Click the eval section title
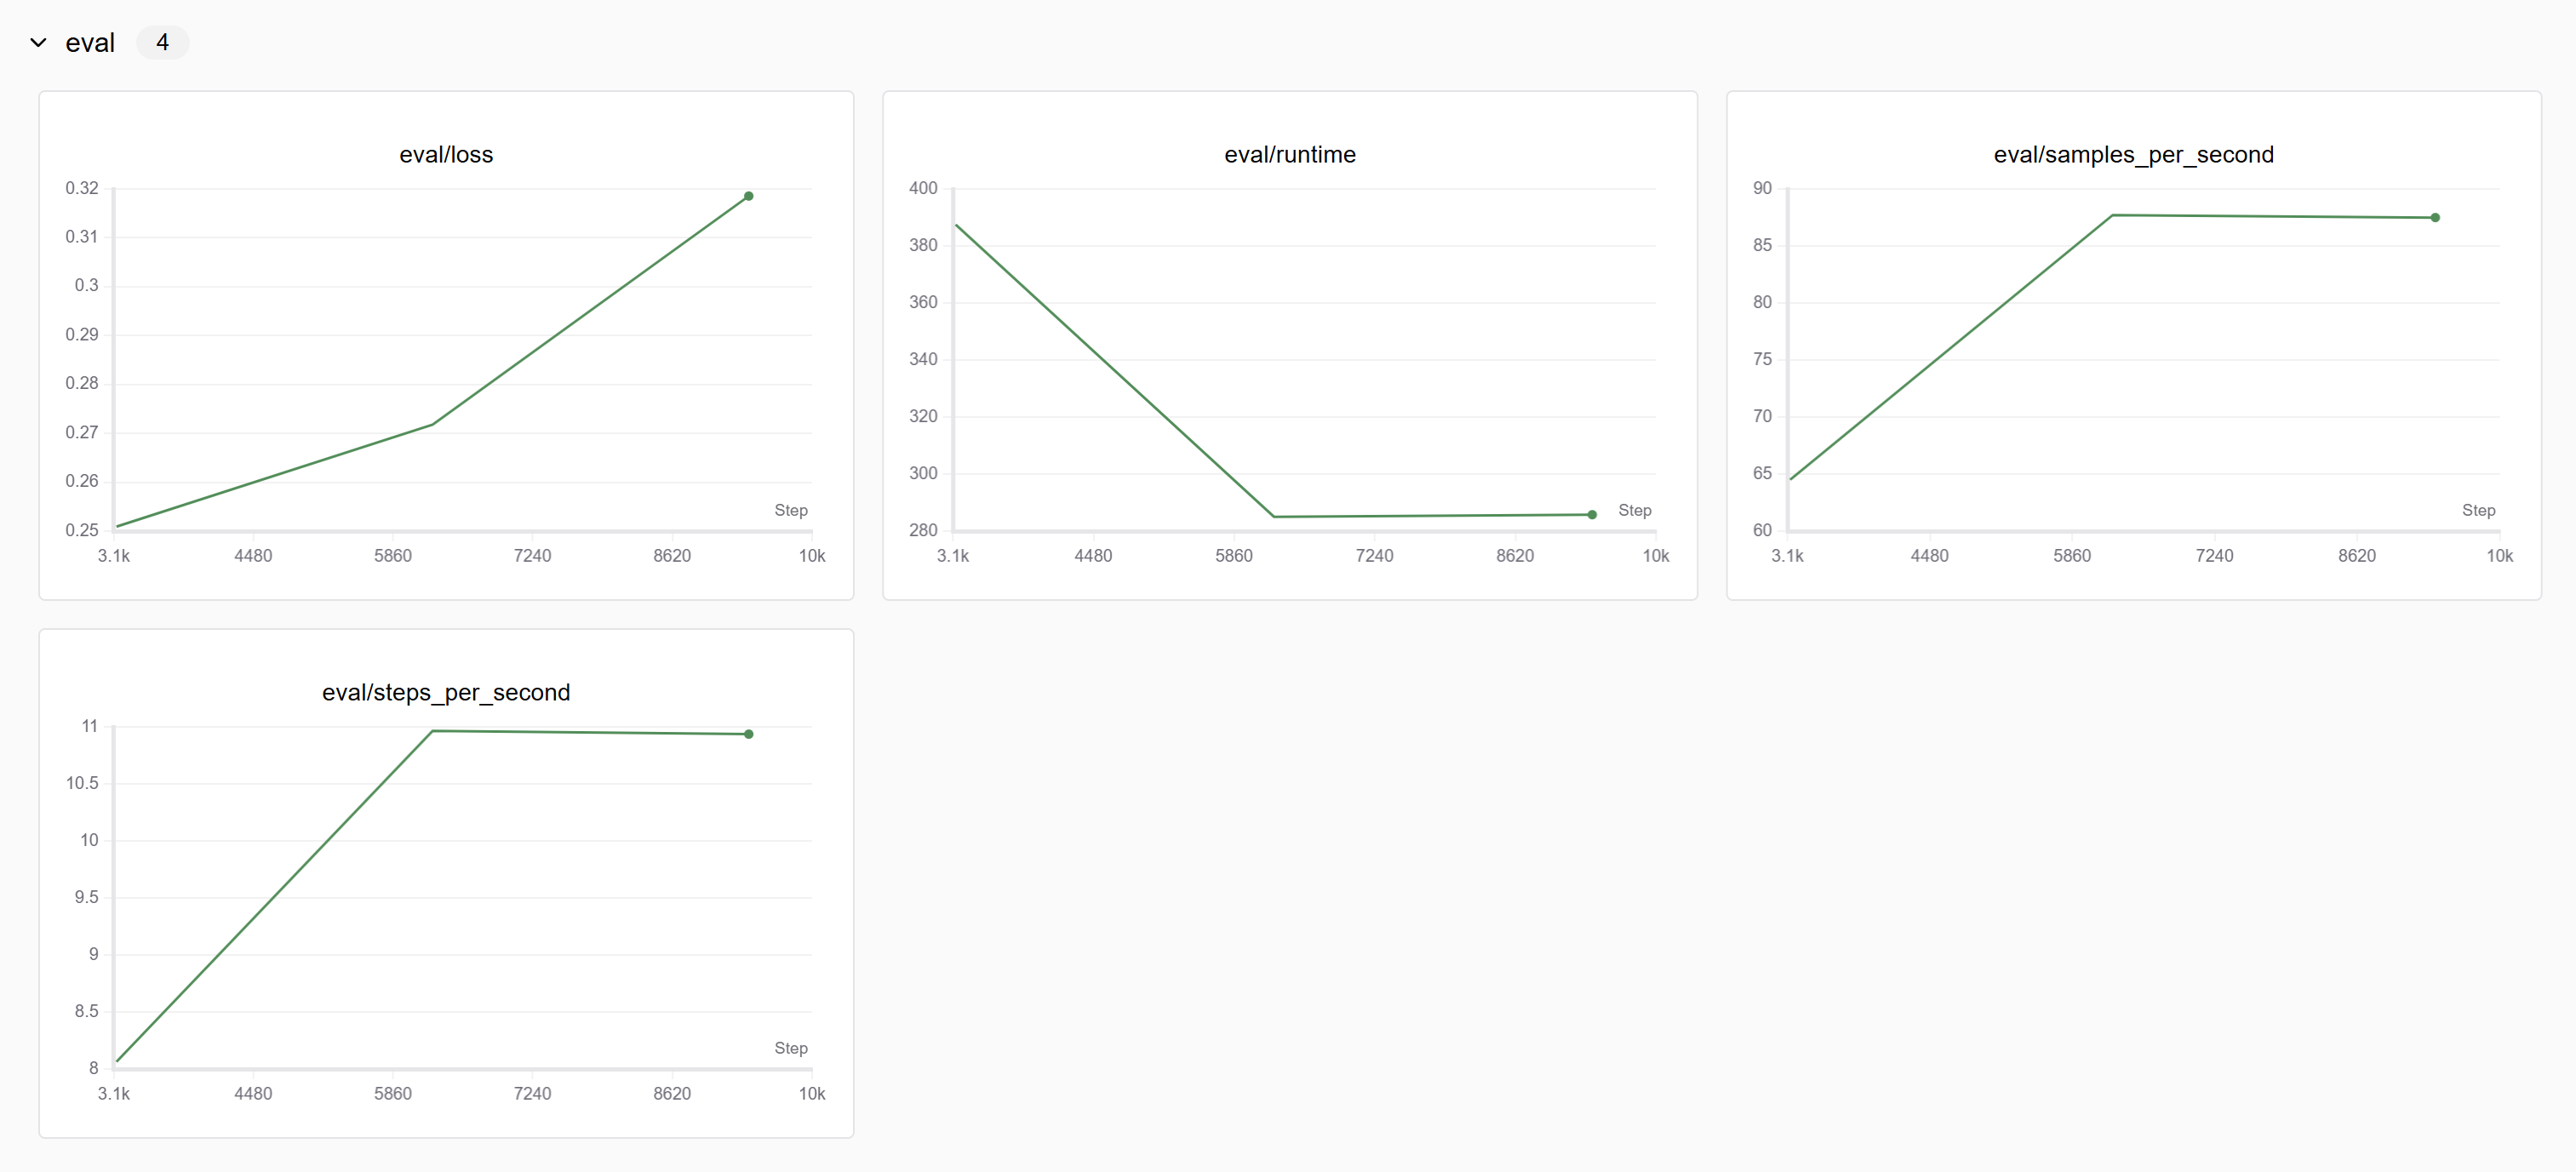Image resolution: width=2576 pixels, height=1172 pixels. [x=90, y=43]
